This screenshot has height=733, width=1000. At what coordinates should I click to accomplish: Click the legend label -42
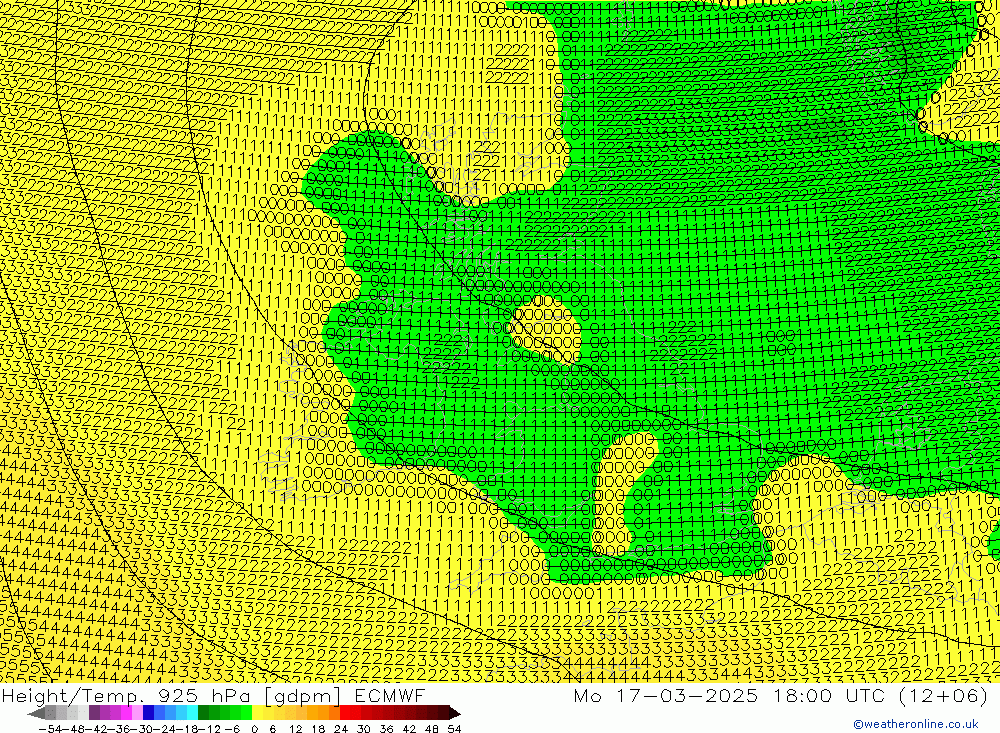98,729
